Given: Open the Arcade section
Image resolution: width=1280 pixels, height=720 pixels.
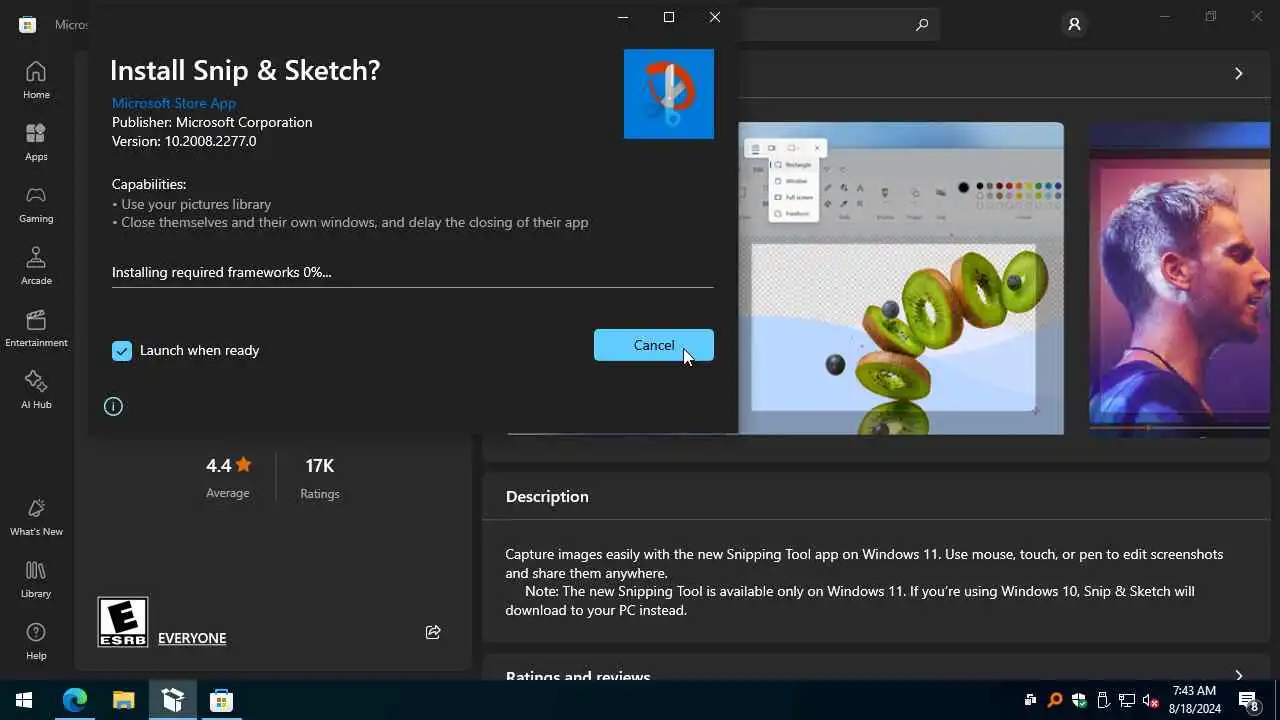Looking at the screenshot, I should pyautogui.click(x=36, y=266).
